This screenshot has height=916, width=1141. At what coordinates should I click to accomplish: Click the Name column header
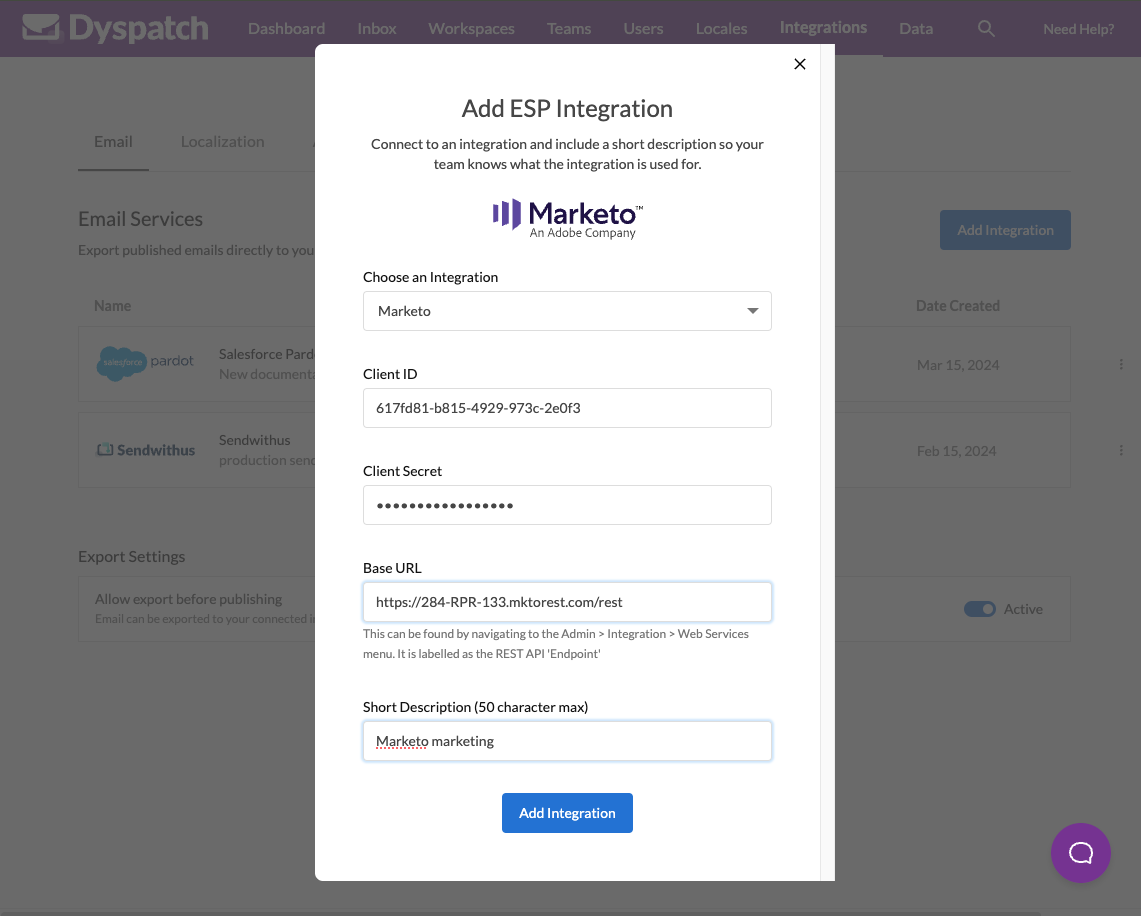113,306
